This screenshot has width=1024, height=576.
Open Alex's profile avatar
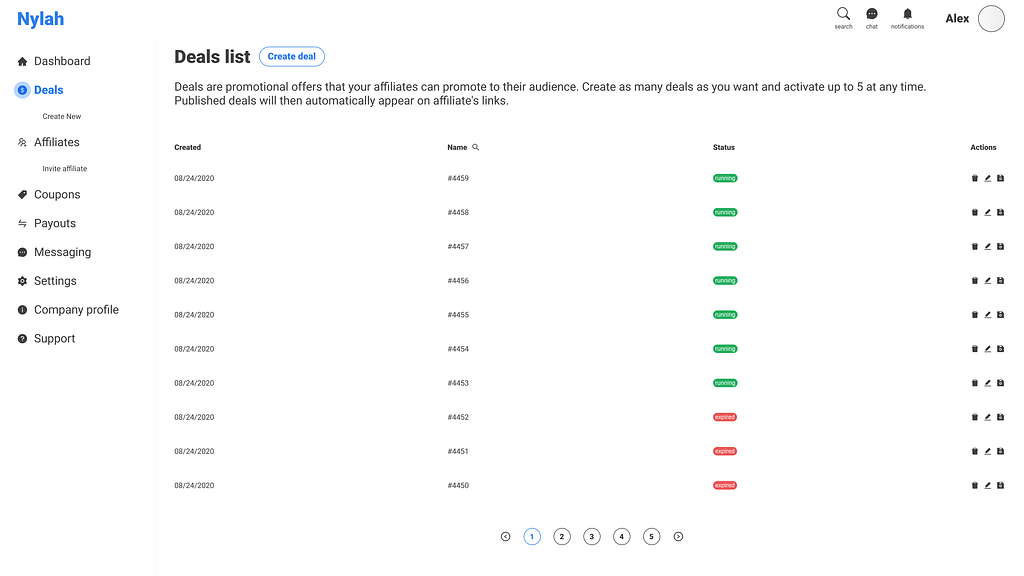991,19
